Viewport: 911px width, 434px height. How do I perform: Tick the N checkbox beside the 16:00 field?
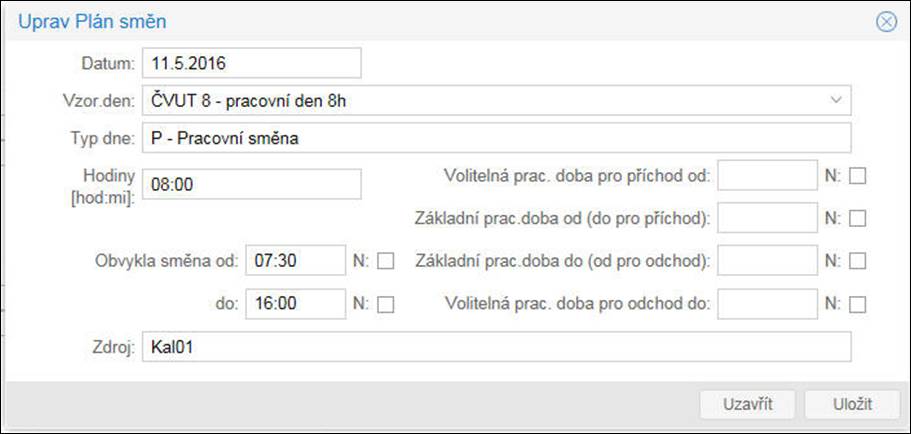click(386, 304)
